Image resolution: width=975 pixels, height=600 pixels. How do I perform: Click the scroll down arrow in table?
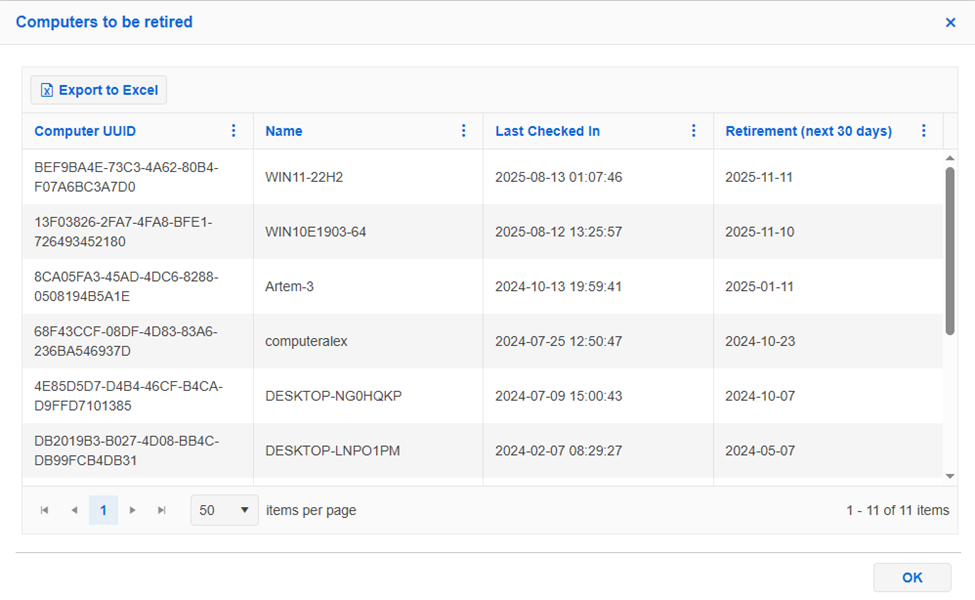pyautogui.click(x=950, y=476)
